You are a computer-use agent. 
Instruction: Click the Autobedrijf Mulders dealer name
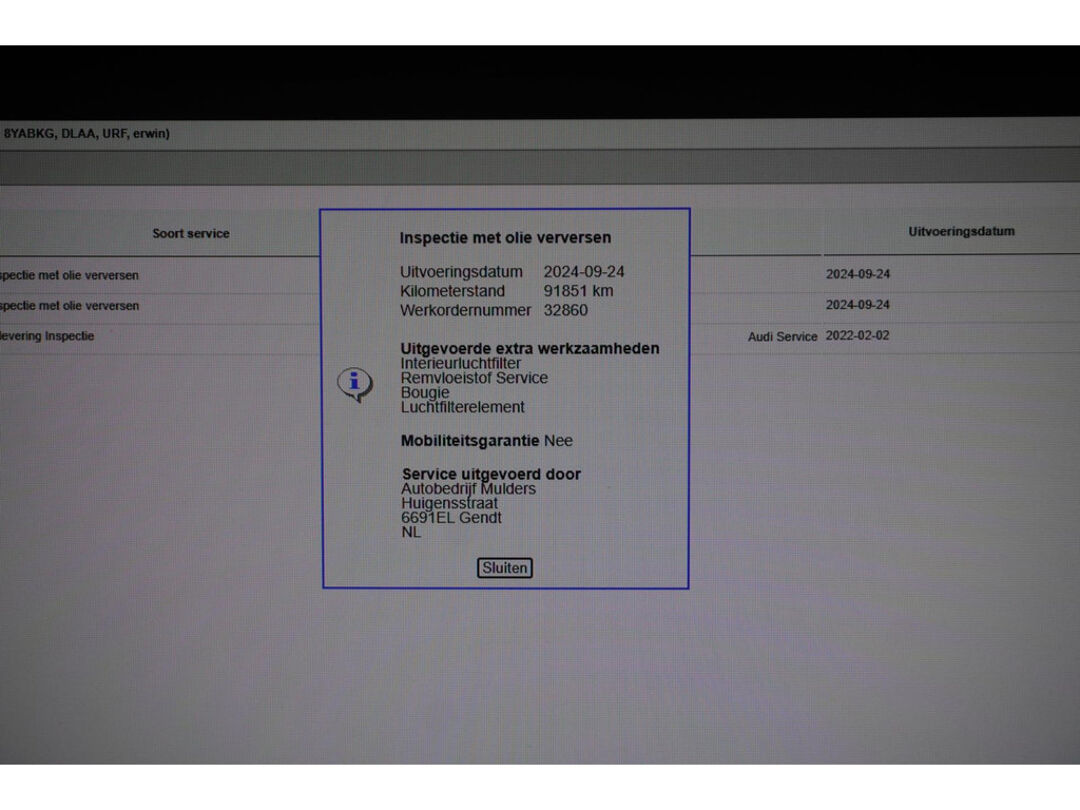pyautogui.click(x=468, y=489)
